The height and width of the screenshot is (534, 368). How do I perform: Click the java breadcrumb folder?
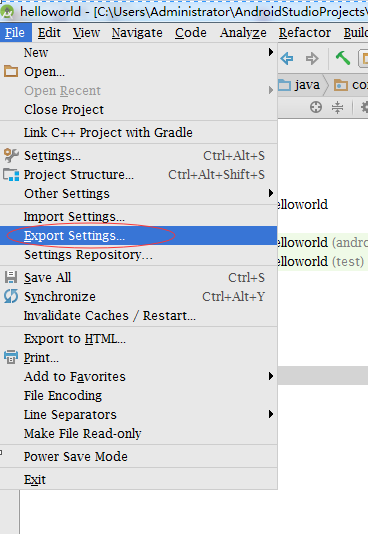[x=300, y=85]
